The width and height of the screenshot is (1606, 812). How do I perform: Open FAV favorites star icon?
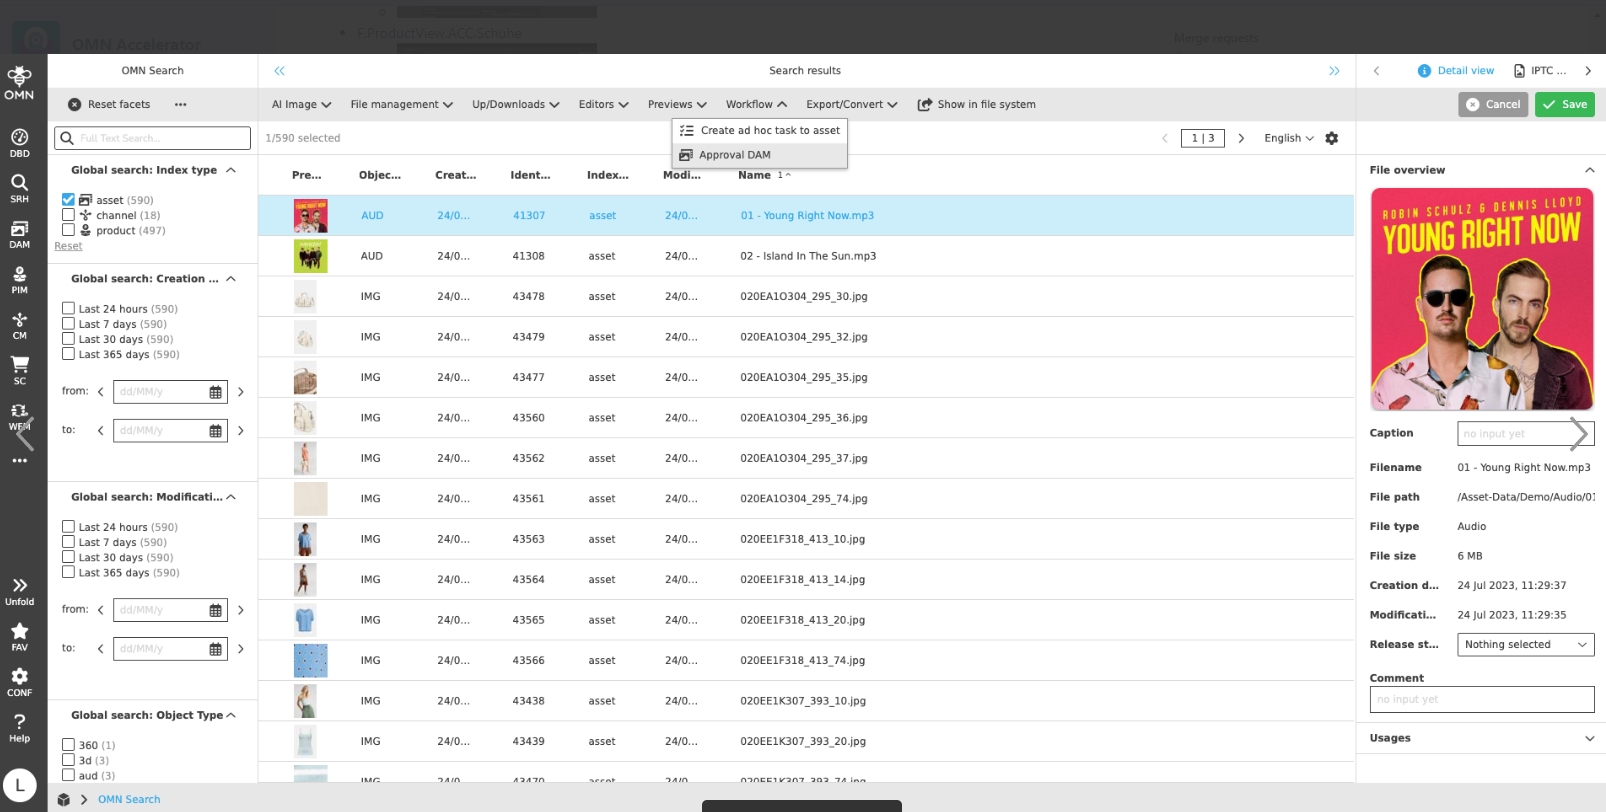point(19,636)
